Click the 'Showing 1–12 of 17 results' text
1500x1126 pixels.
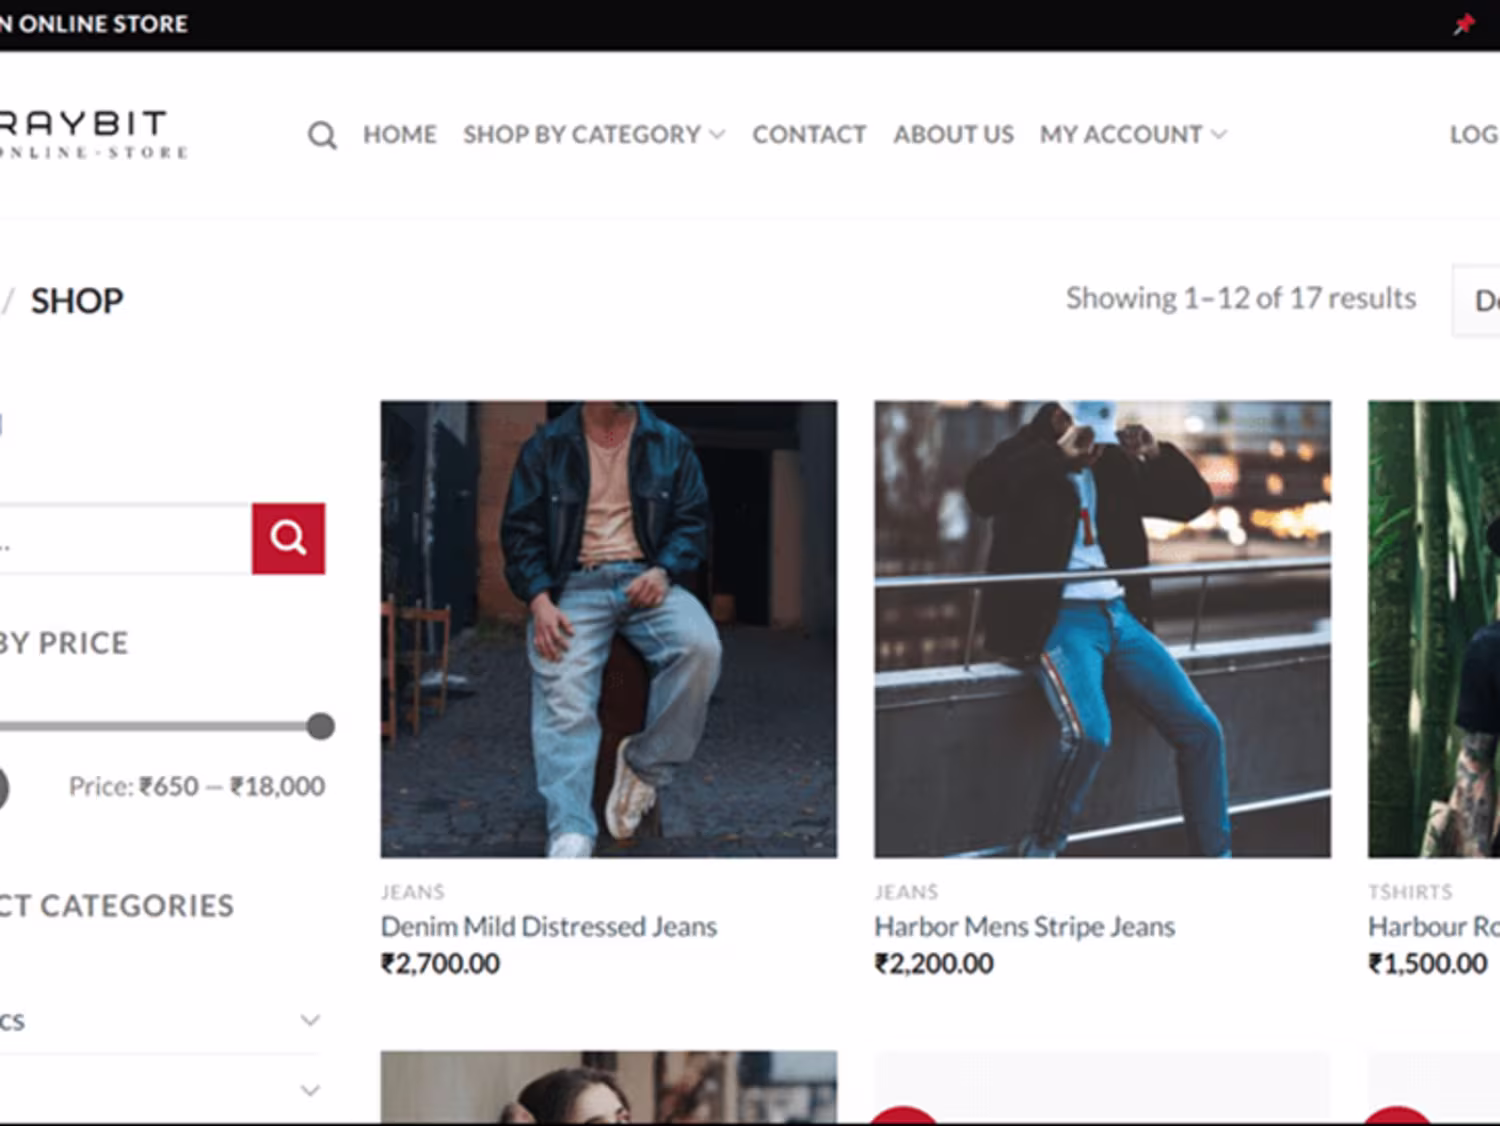pyautogui.click(x=1241, y=298)
